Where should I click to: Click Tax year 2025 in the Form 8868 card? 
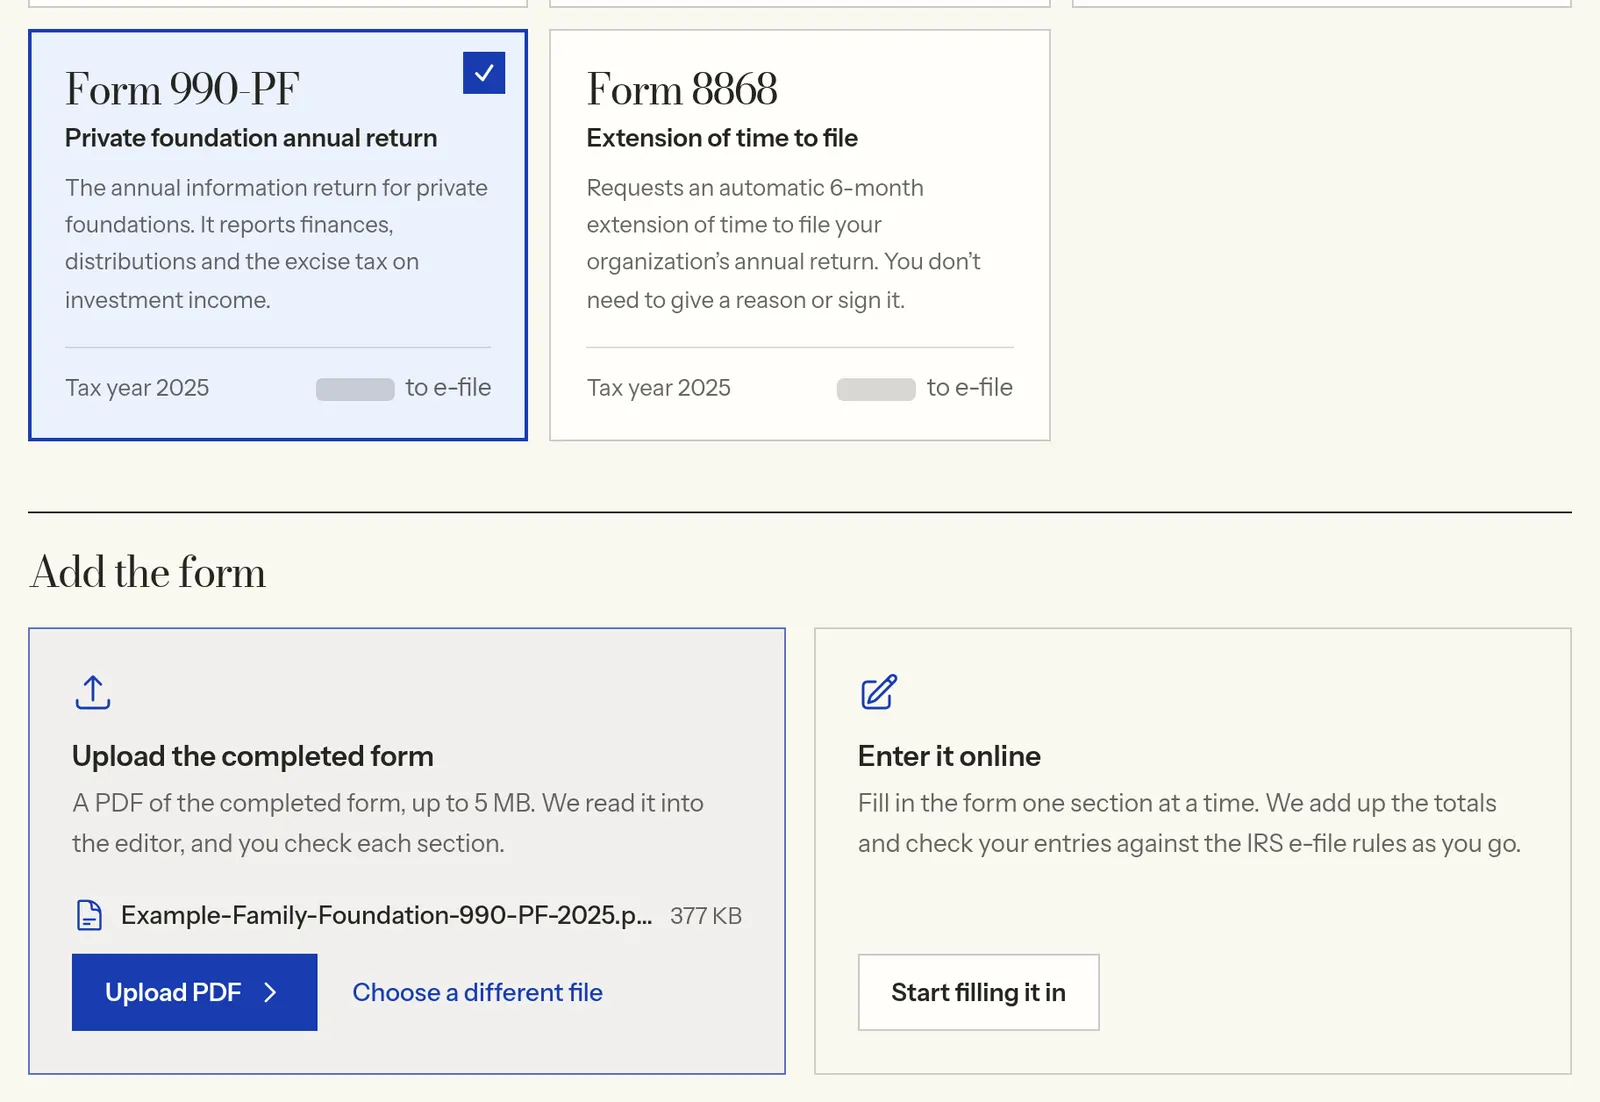(x=659, y=388)
